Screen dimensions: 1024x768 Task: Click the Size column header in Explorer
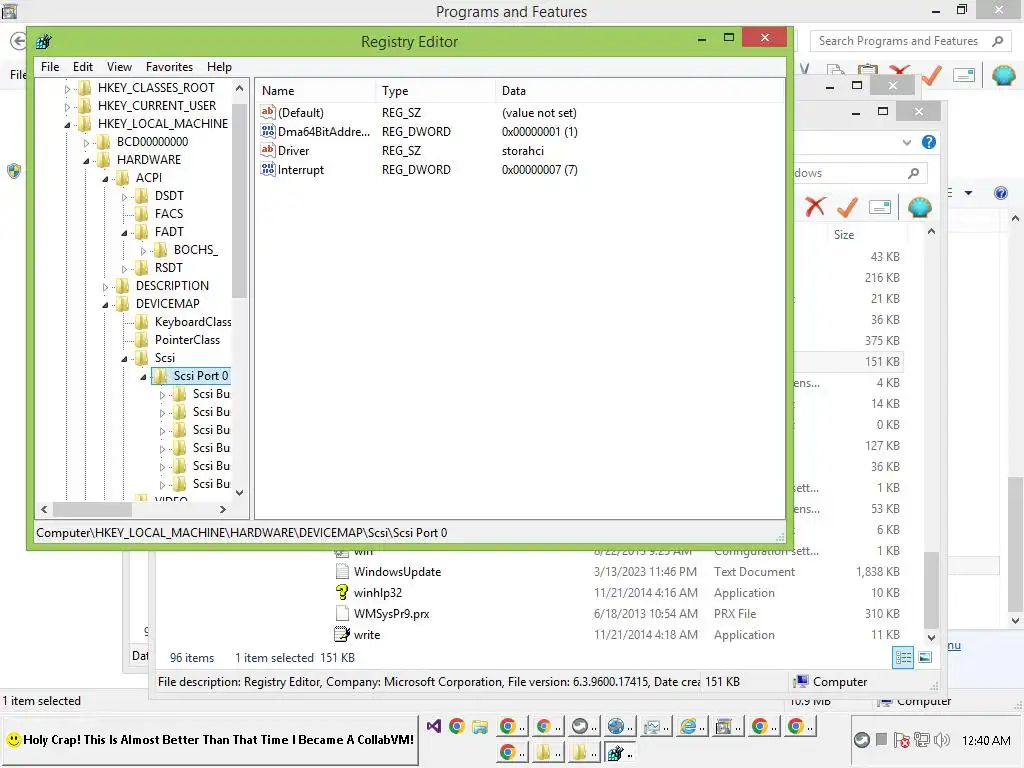[844, 234]
